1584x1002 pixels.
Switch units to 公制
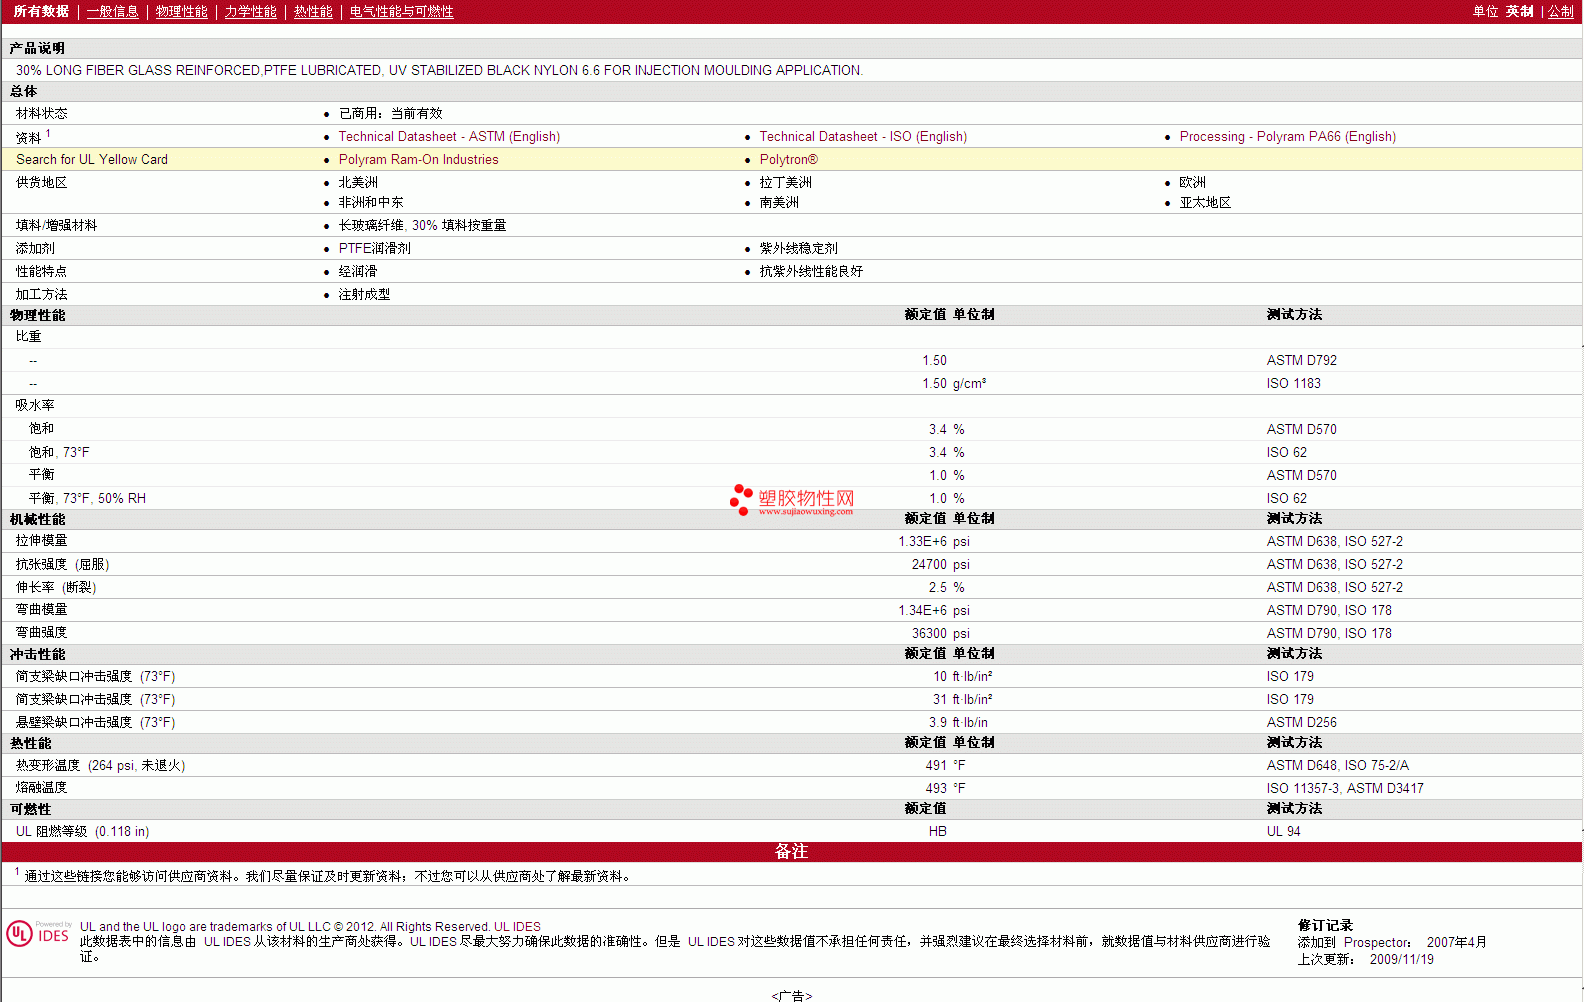pyautogui.click(x=1561, y=12)
